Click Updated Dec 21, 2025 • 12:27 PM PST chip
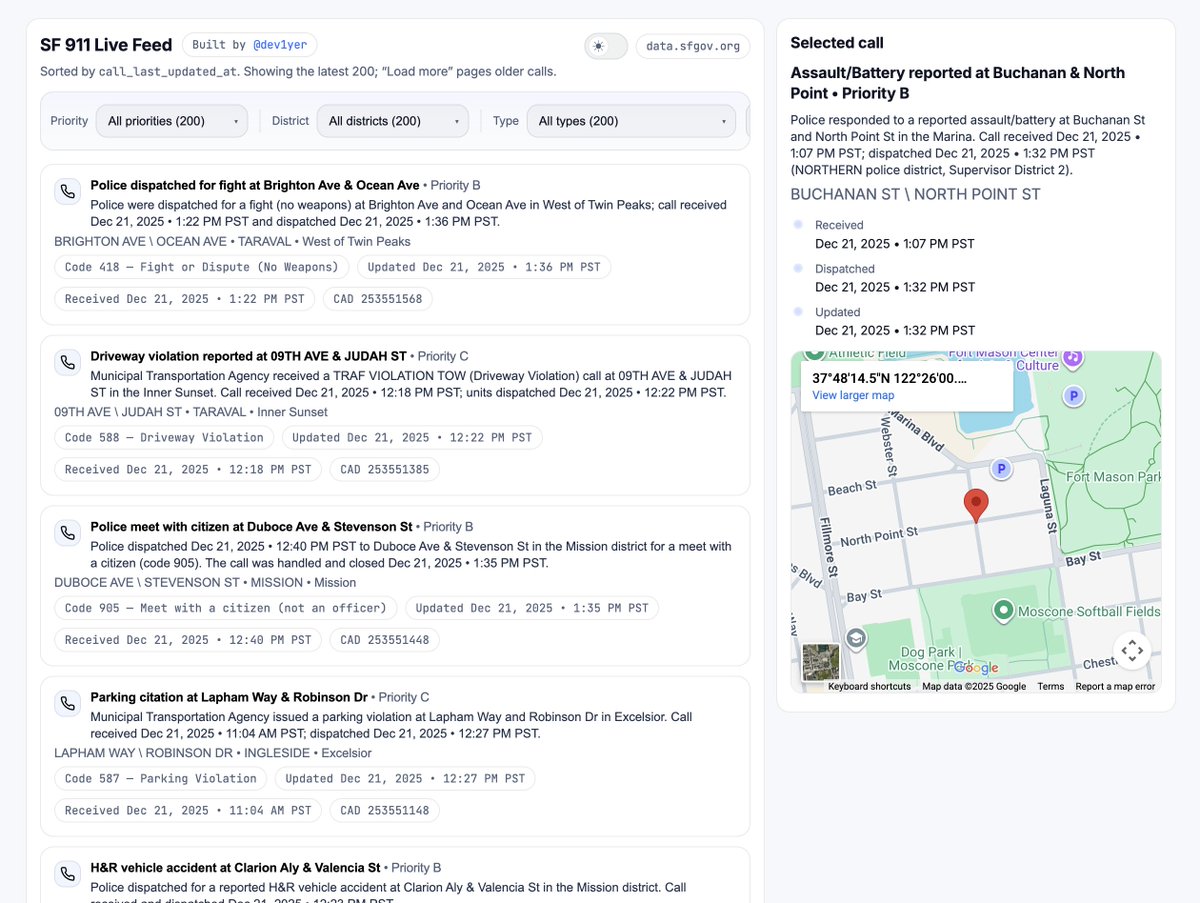Viewport: 1200px width, 903px height. [405, 778]
